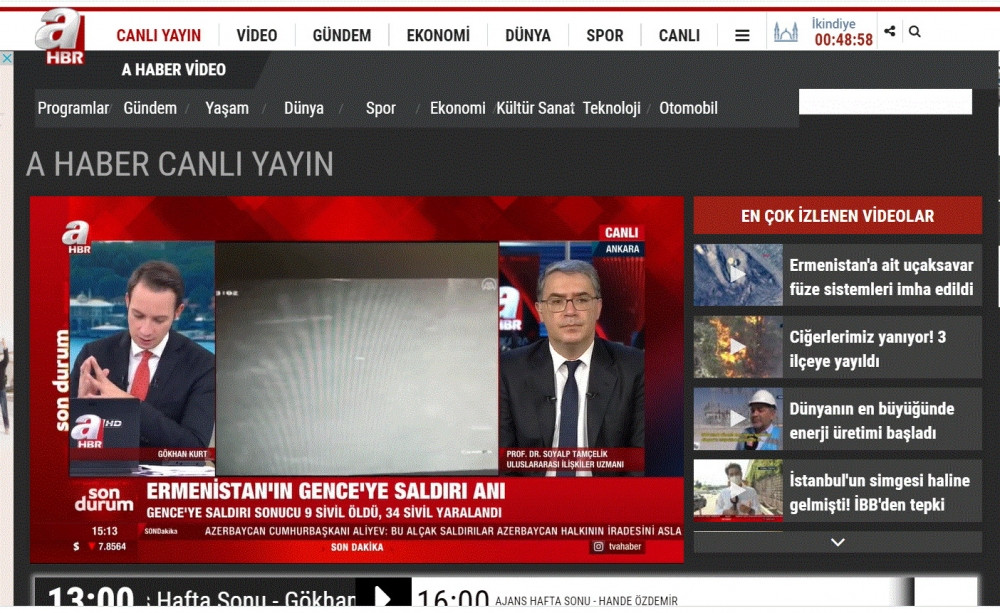The width and height of the screenshot is (1000, 613).
Task: Click EN ÇOK İZLENEN VİDEOLAR header
Action: point(837,216)
